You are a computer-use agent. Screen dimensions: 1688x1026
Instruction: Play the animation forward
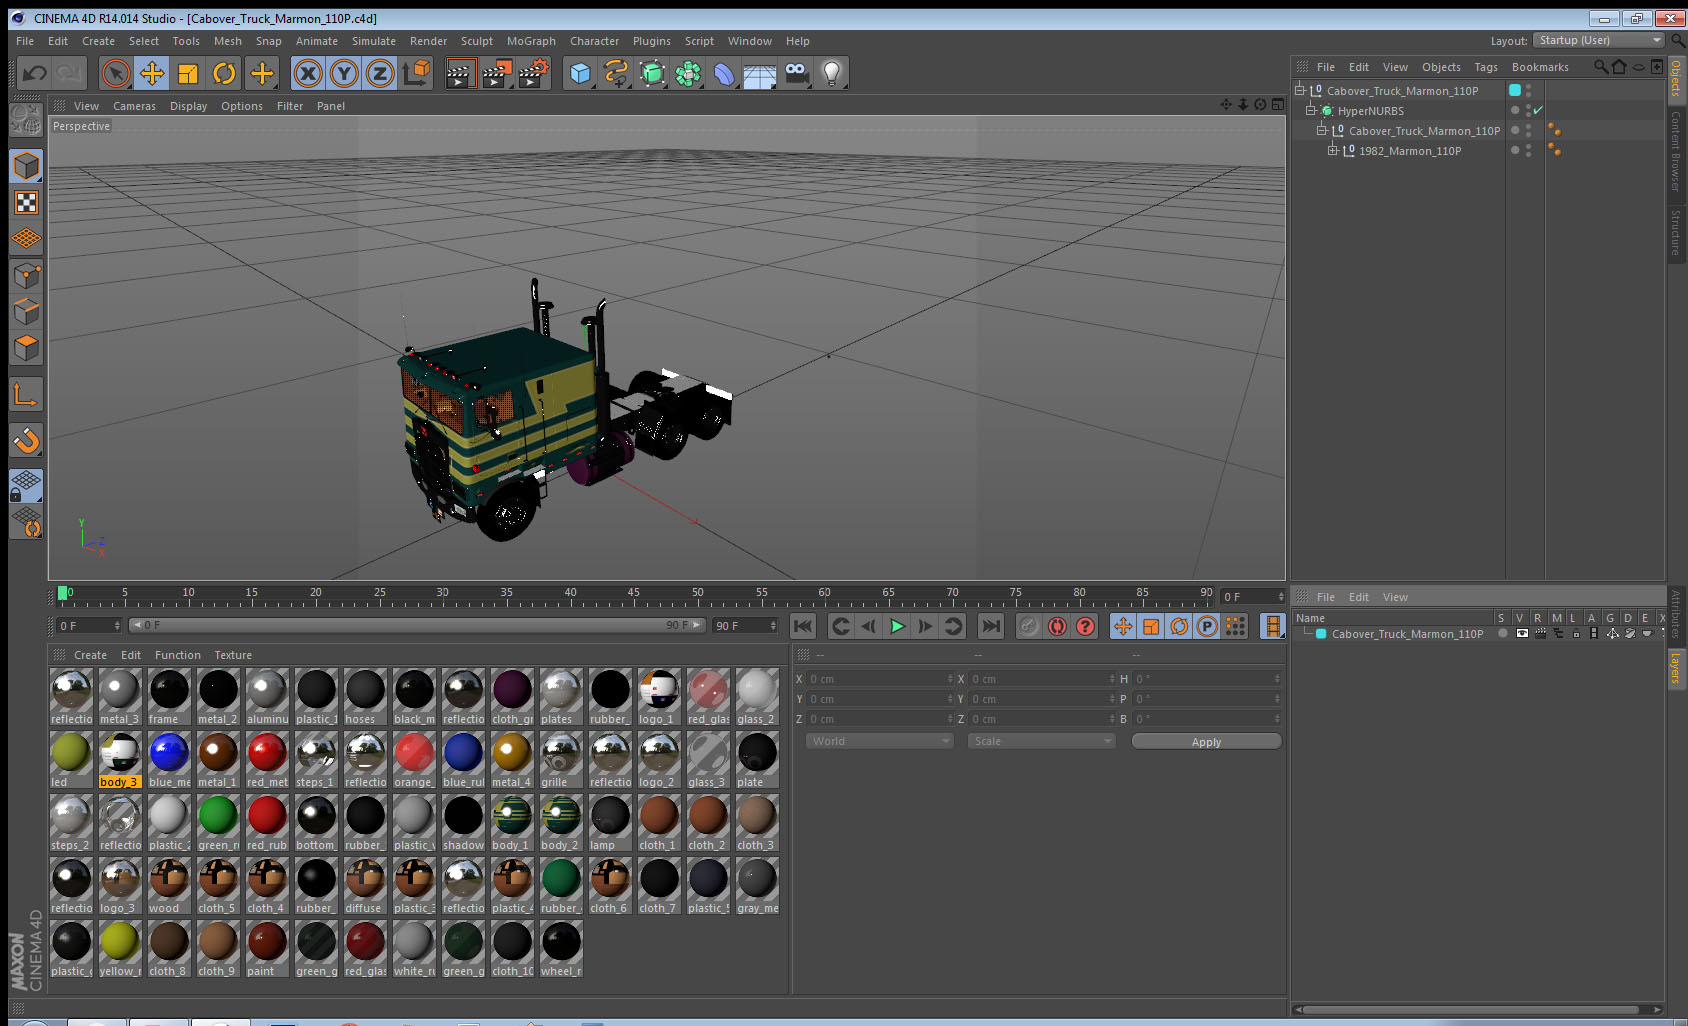(x=897, y=626)
